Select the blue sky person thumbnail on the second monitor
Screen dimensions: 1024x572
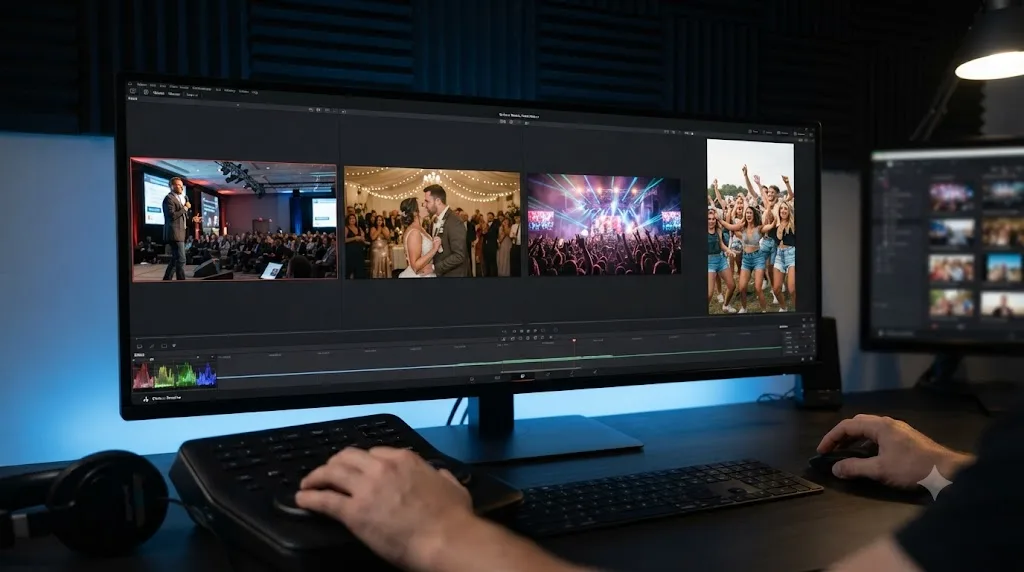tap(1004, 268)
